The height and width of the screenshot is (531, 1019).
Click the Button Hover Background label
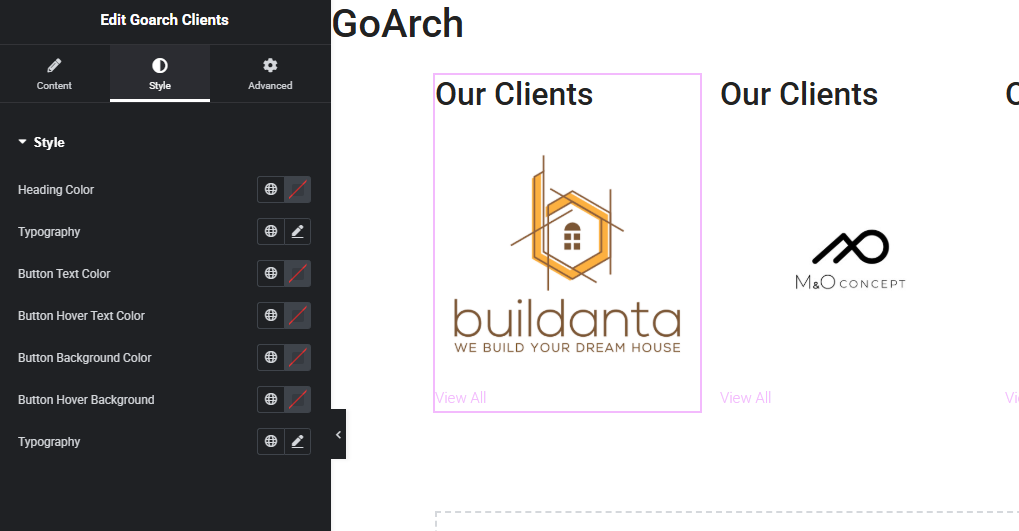[x=86, y=400]
